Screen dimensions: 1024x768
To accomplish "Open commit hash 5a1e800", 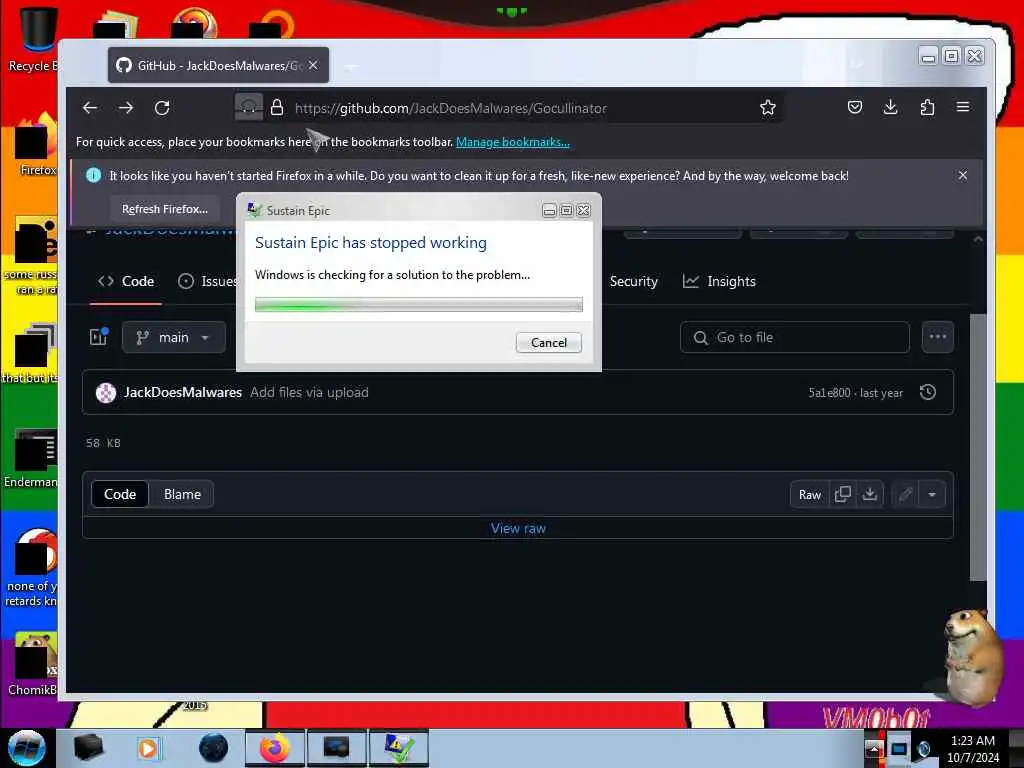I will (x=829, y=392).
